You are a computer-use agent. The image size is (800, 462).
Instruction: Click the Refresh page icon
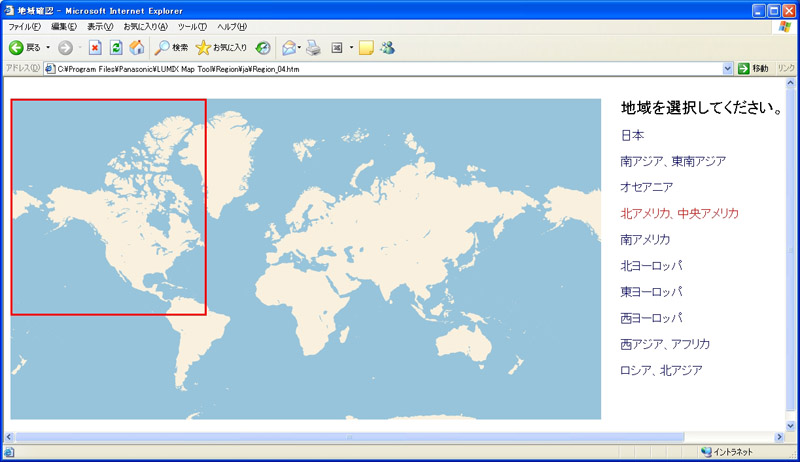point(116,48)
